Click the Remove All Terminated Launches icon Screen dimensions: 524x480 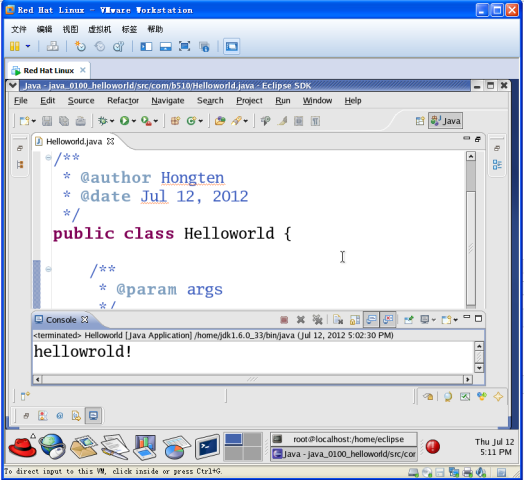pos(317,320)
